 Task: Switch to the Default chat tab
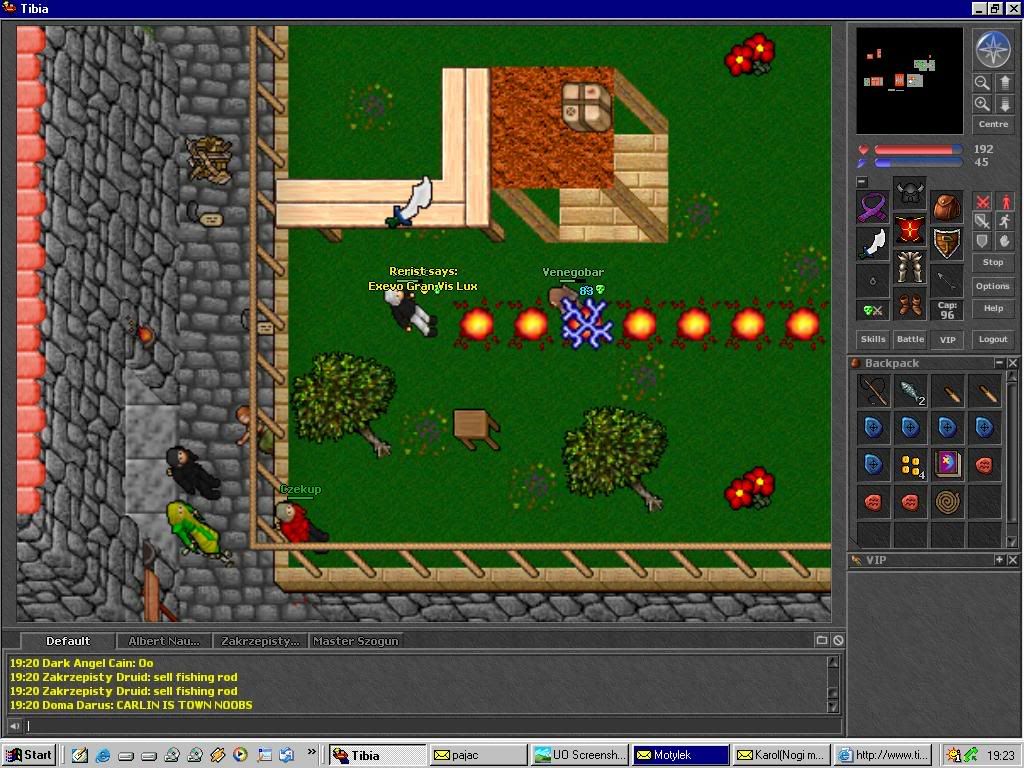pos(68,641)
